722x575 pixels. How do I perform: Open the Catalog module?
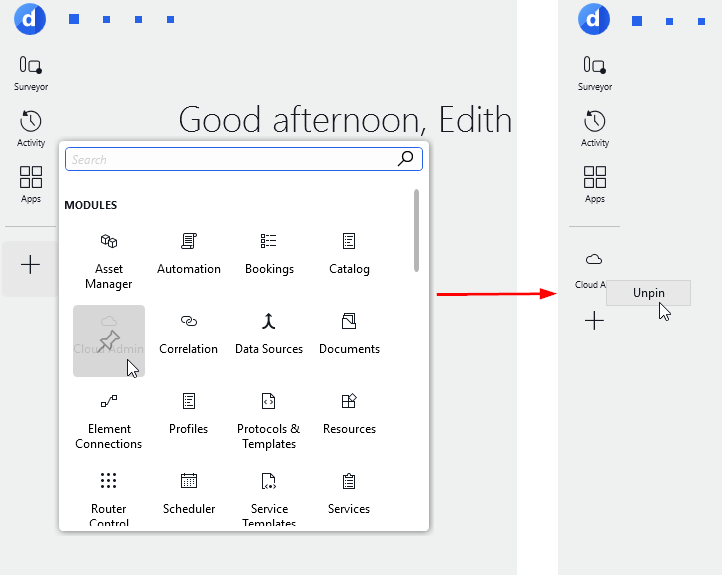point(349,253)
